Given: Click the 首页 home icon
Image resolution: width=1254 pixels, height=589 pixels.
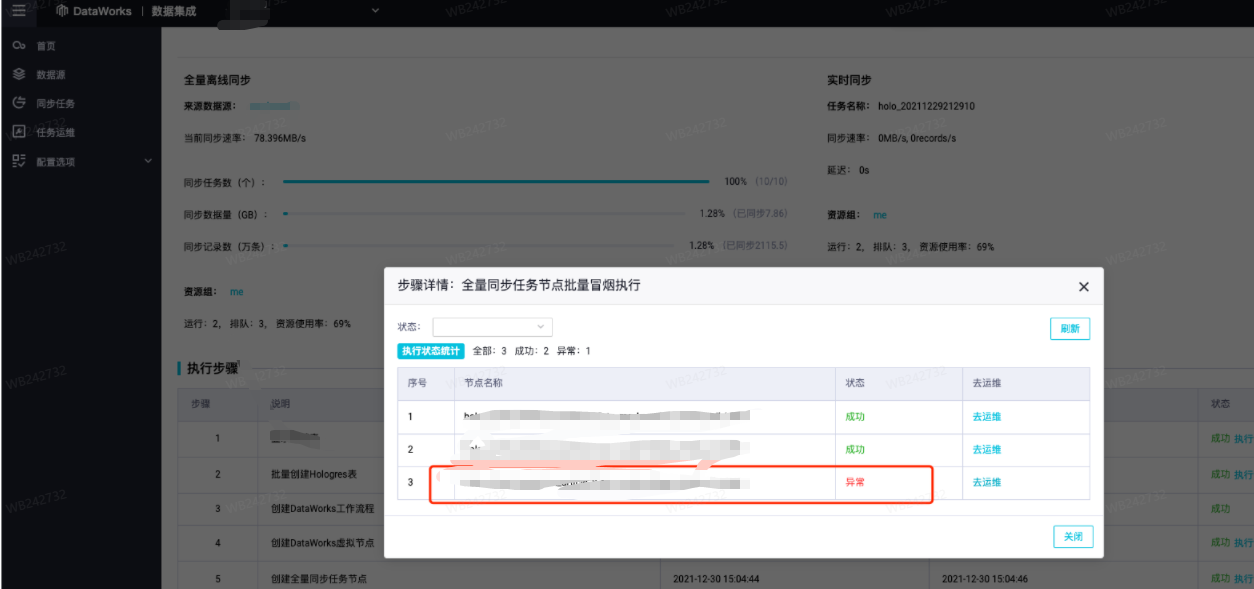Looking at the screenshot, I should [x=19, y=46].
